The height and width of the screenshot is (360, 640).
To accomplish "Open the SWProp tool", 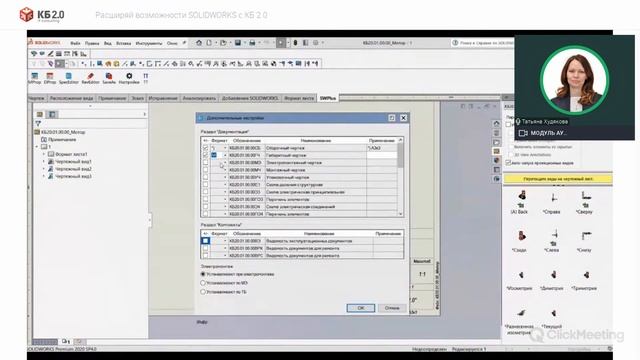I will click(34, 78).
